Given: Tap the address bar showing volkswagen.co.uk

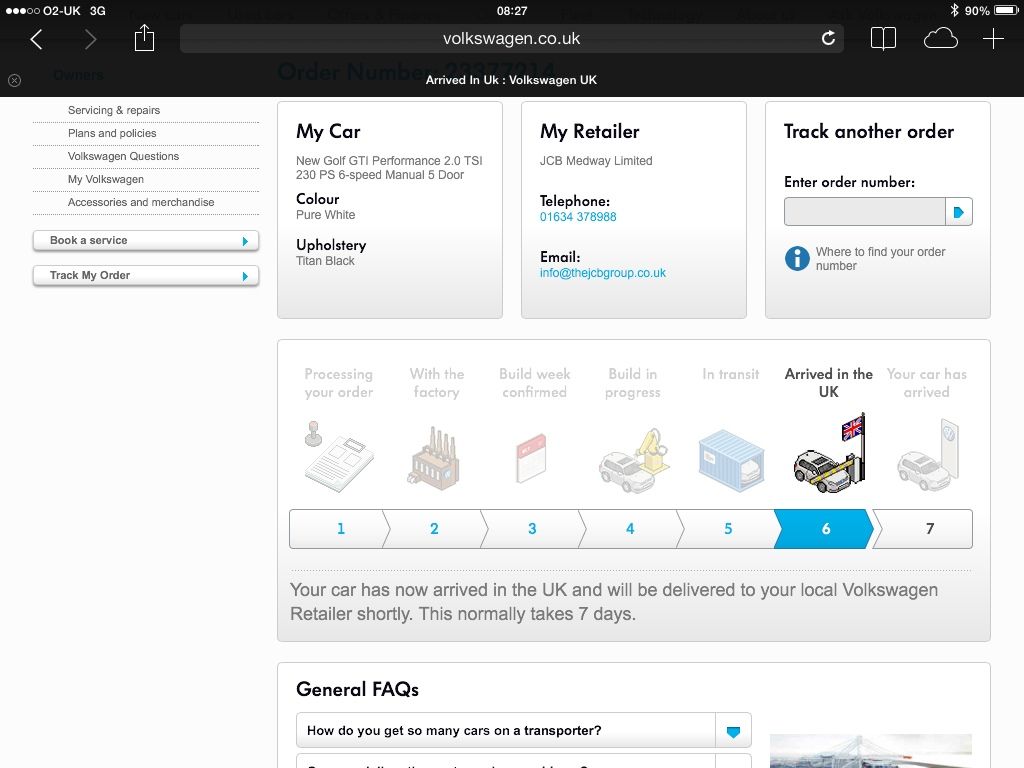Looking at the screenshot, I should click(511, 39).
